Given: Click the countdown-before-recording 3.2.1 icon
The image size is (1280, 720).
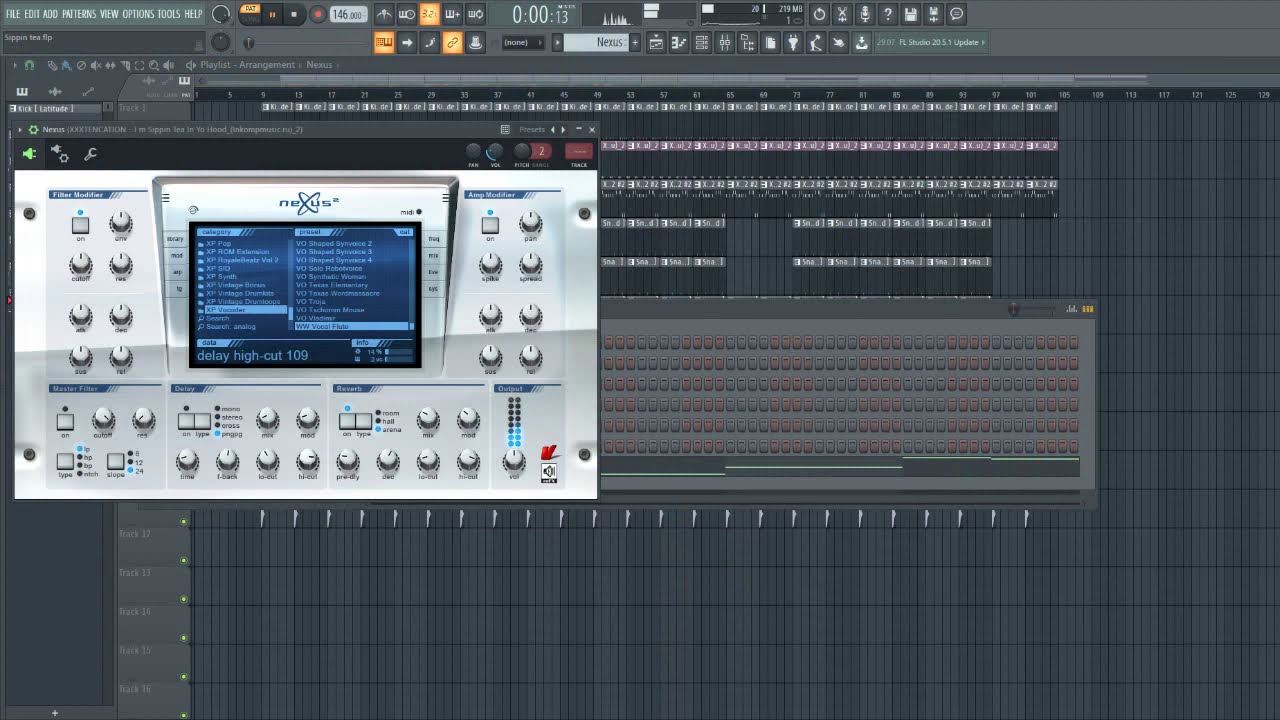Looking at the screenshot, I should click(x=429, y=14).
